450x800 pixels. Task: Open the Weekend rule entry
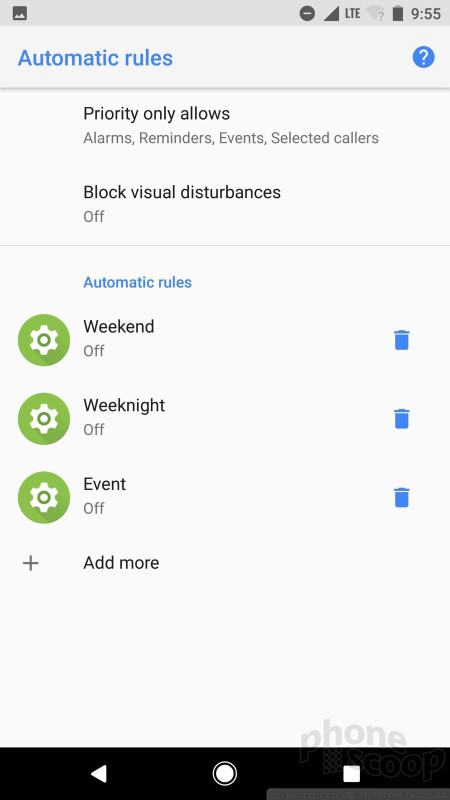pyautogui.click(x=225, y=340)
